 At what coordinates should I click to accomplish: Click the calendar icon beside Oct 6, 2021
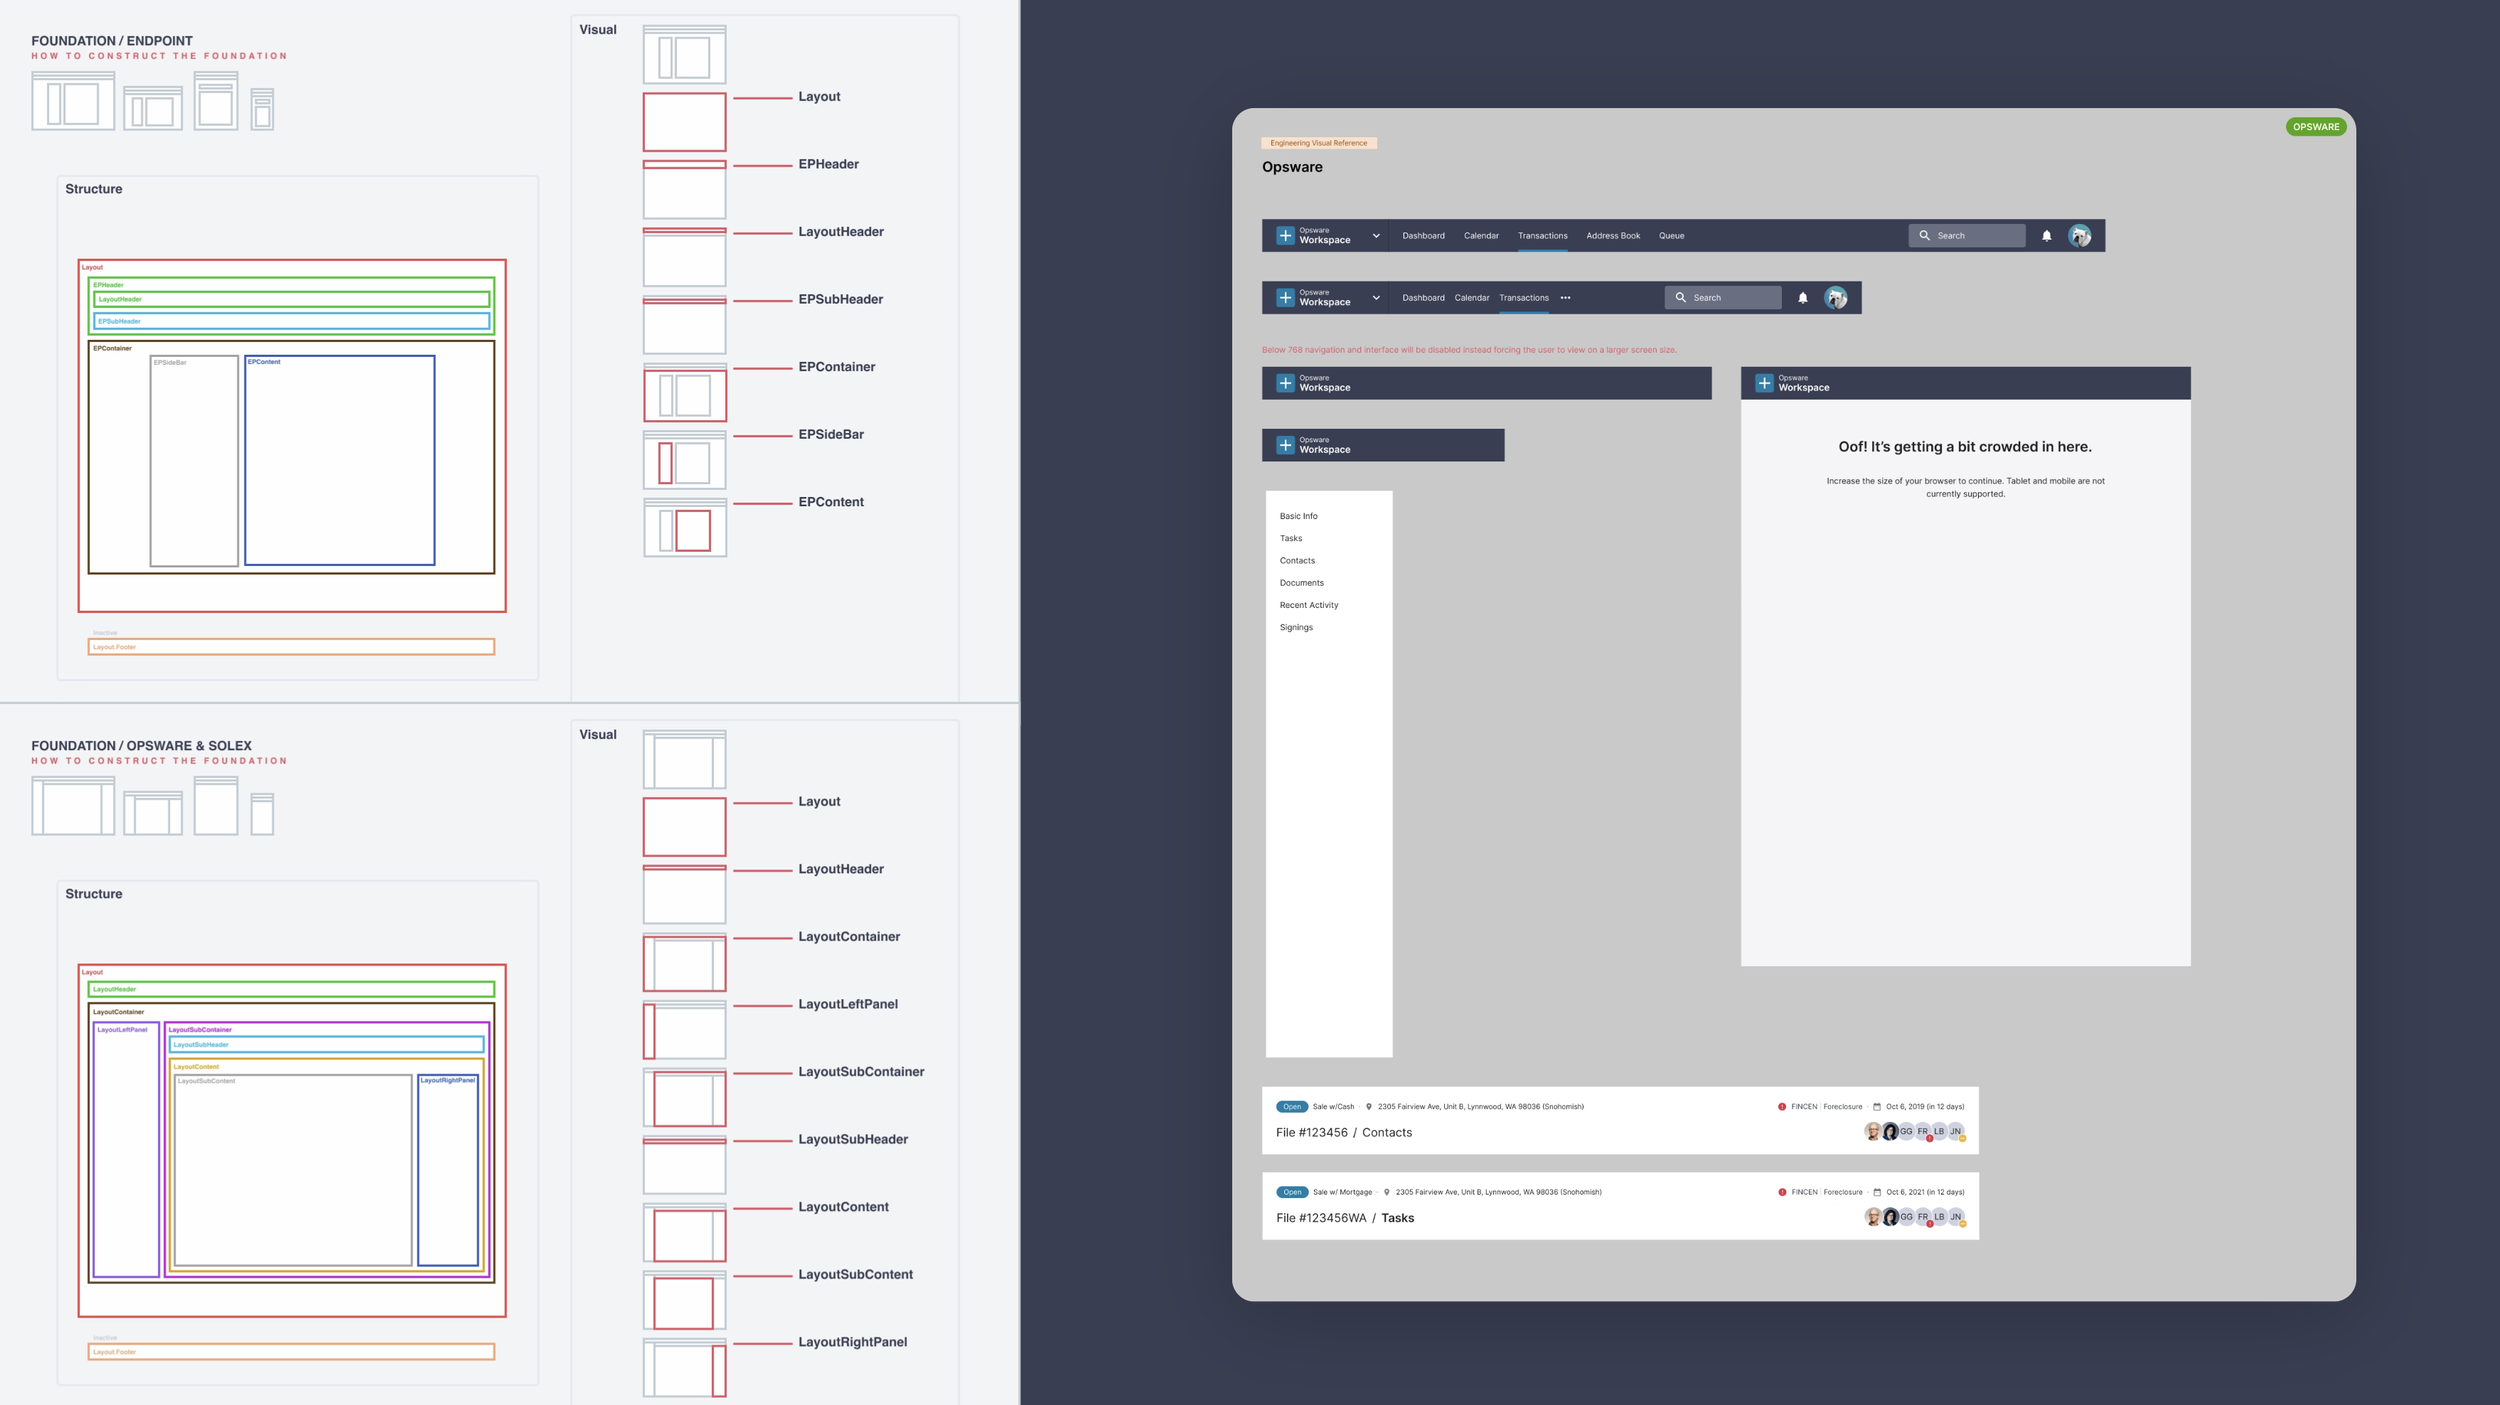point(1877,1192)
